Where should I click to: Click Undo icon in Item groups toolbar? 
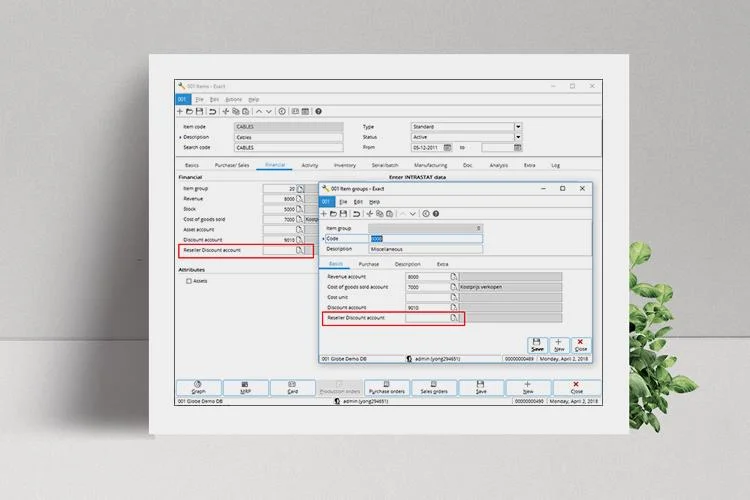click(x=356, y=214)
